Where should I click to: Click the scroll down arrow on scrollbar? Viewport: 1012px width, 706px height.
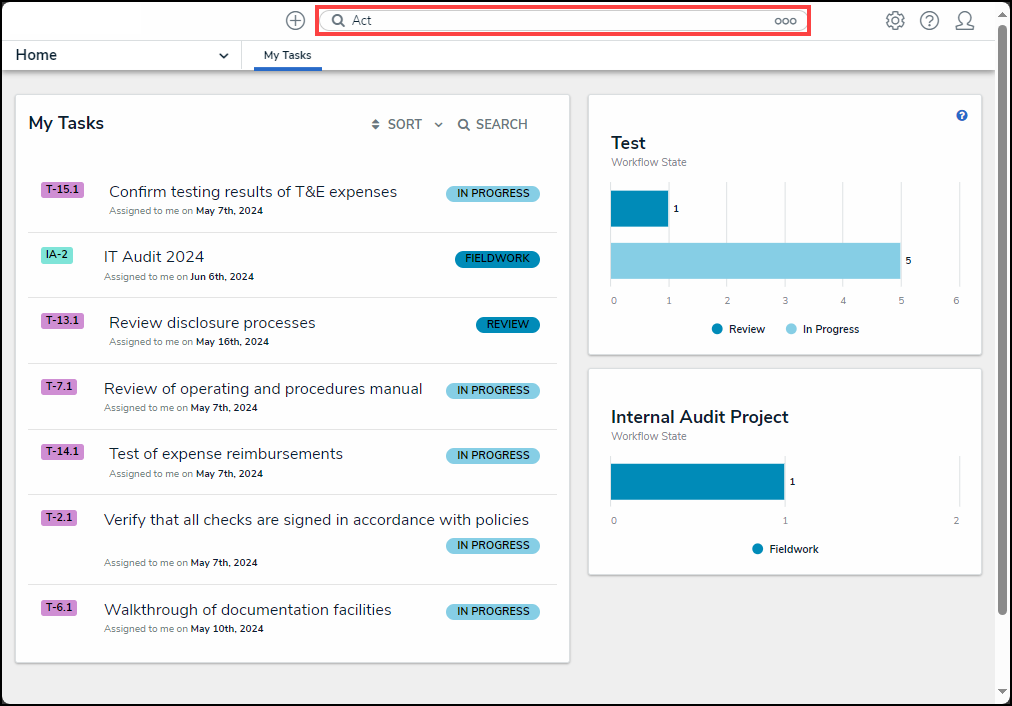point(1003,691)
